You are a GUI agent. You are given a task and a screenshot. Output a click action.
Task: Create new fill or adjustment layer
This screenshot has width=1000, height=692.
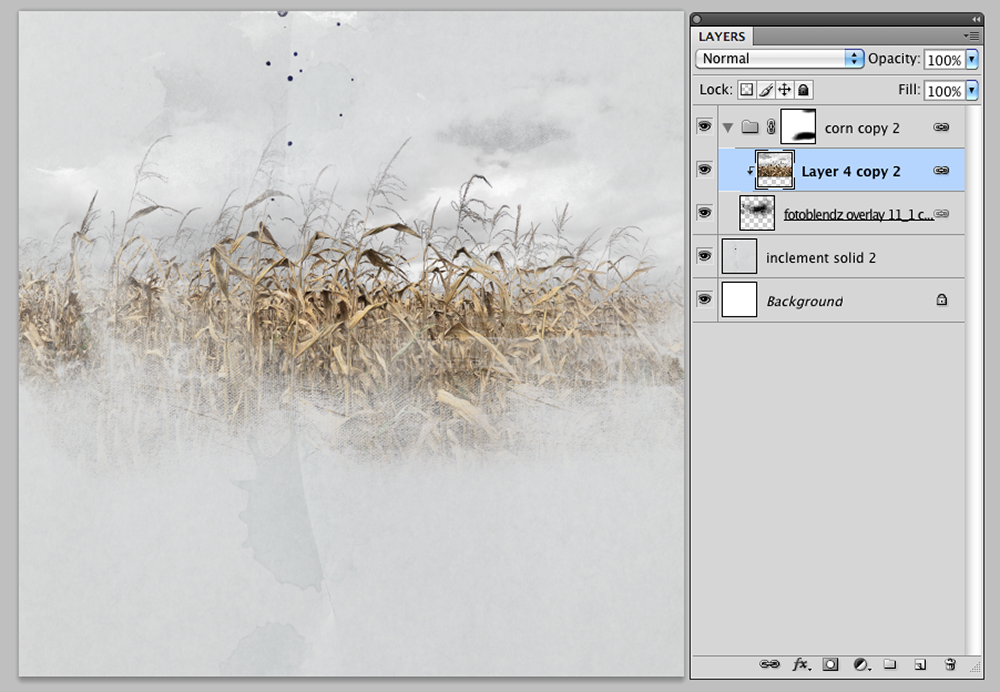862,665
